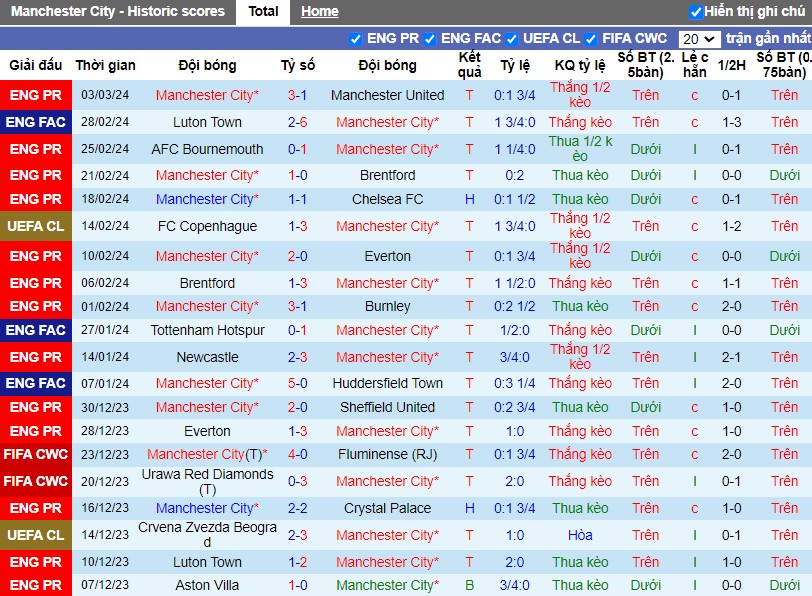Click the 2-3 score for Newcastle match
812x596 pixels.
click(298, 357)
